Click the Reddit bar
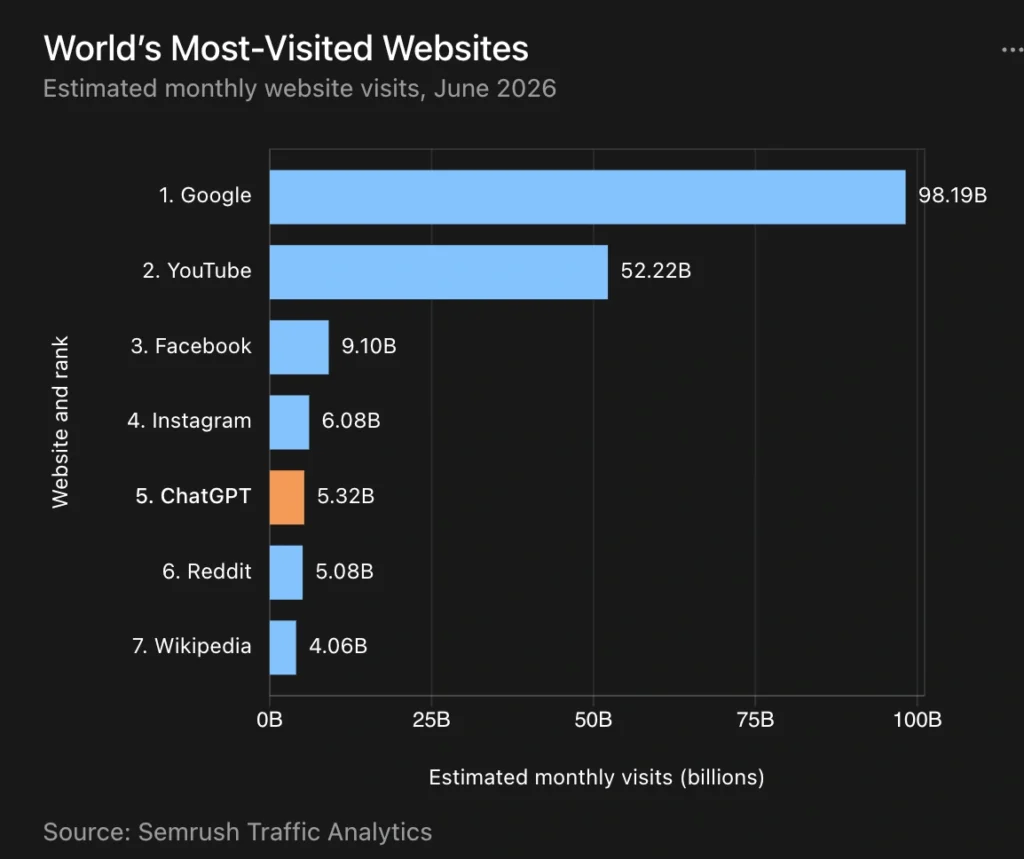Image resolution: width=1024 pixels, height=859 pixels. tap(286, 572)
